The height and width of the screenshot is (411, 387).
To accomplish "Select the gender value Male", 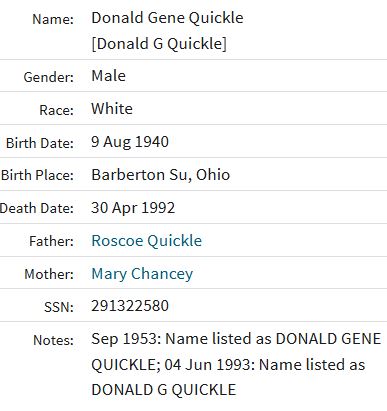I will pyautogui.click(x=109, y=76).
